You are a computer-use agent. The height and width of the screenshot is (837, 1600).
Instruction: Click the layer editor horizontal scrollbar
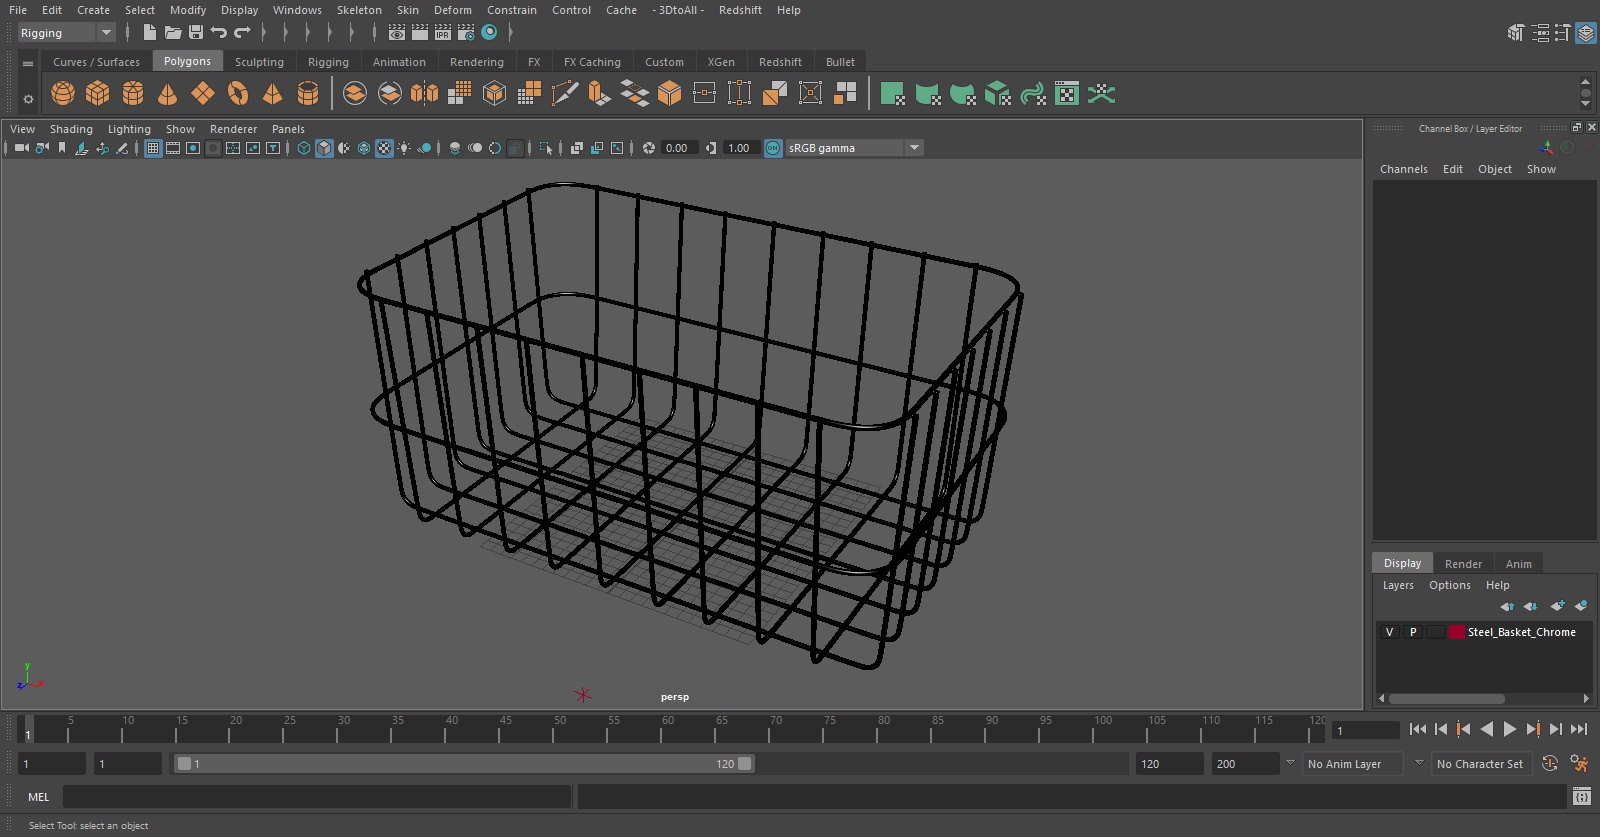point(1446,699)
